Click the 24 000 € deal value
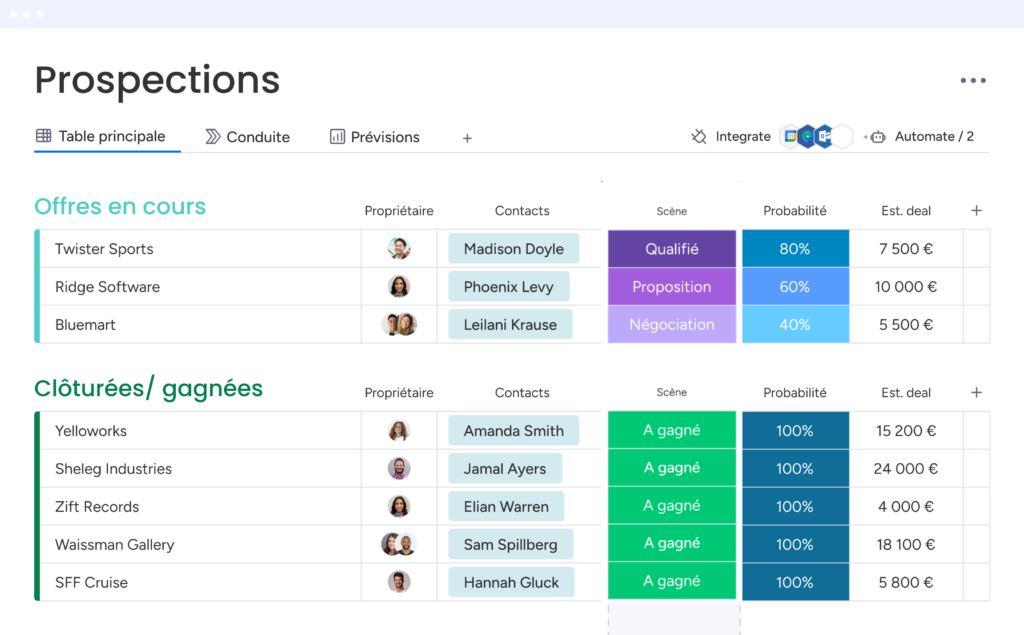Image resolution: width=1024 pixels, height=635 pixels. tap(906, 468)
